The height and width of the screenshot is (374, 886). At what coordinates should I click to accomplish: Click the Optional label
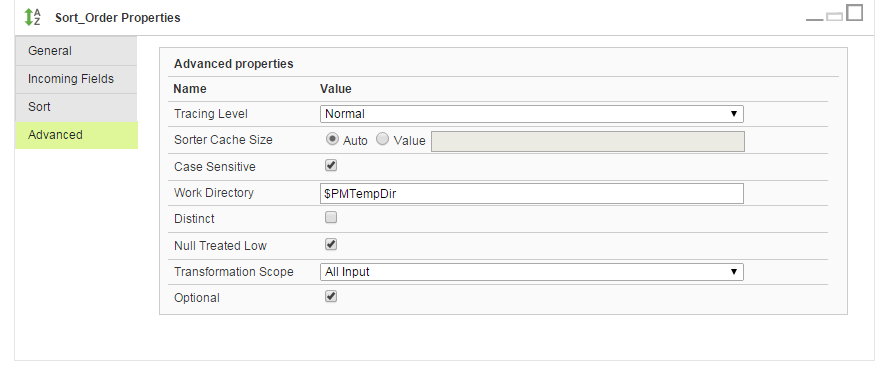(197, 298)
